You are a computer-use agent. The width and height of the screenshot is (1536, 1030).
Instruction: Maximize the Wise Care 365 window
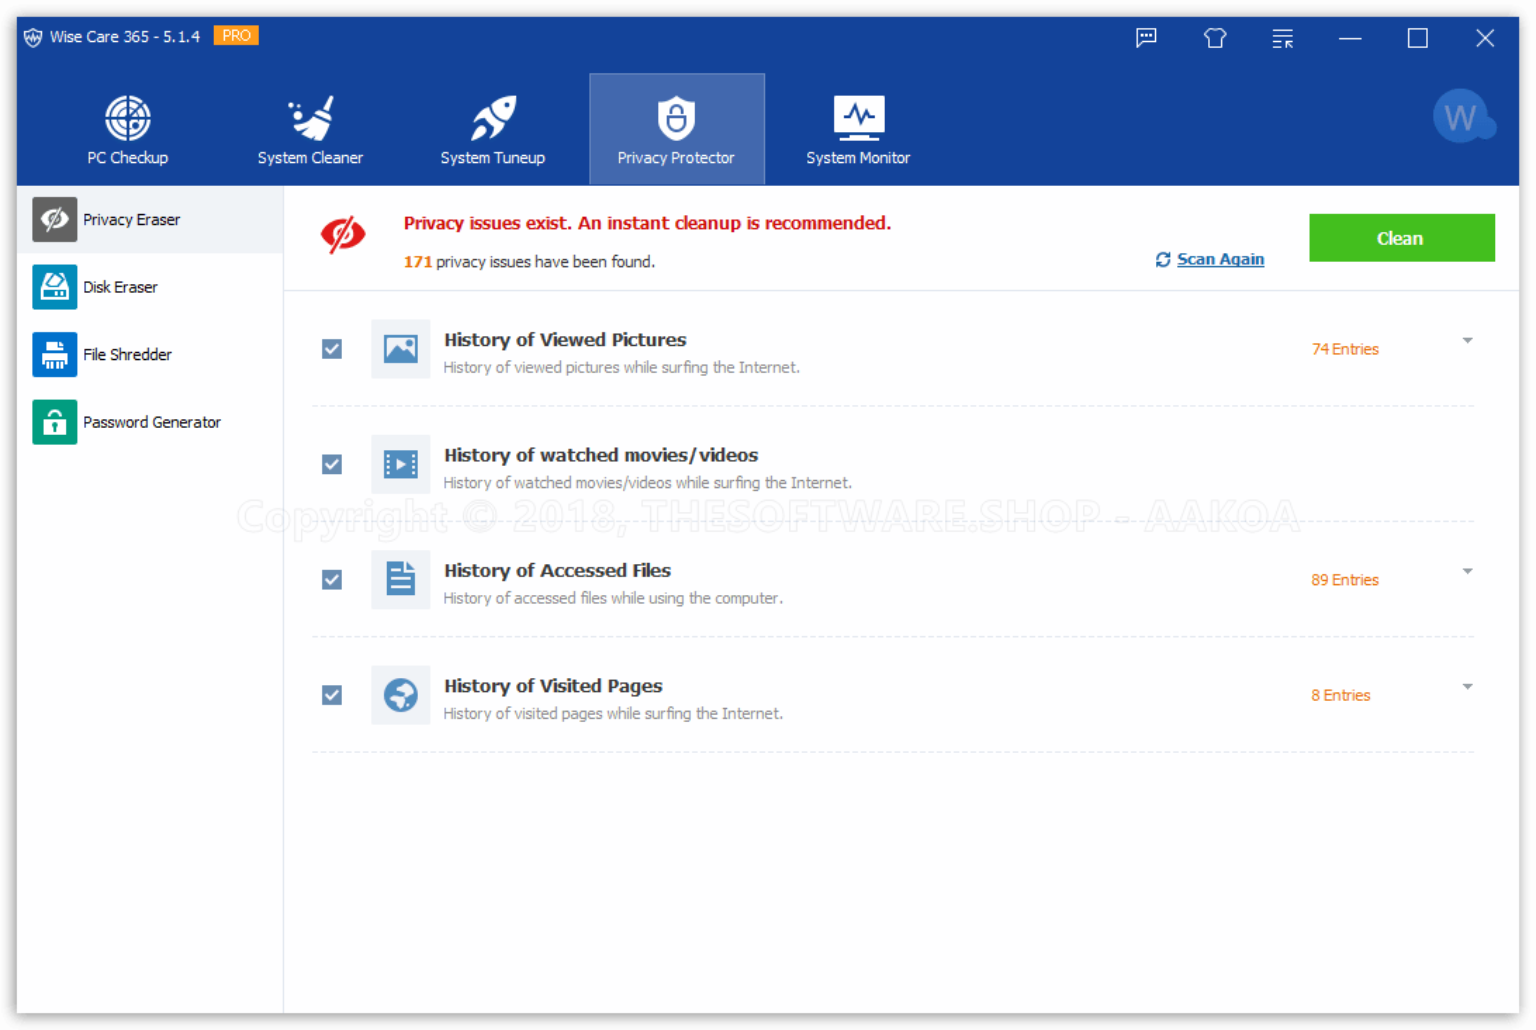point(1418,38)
